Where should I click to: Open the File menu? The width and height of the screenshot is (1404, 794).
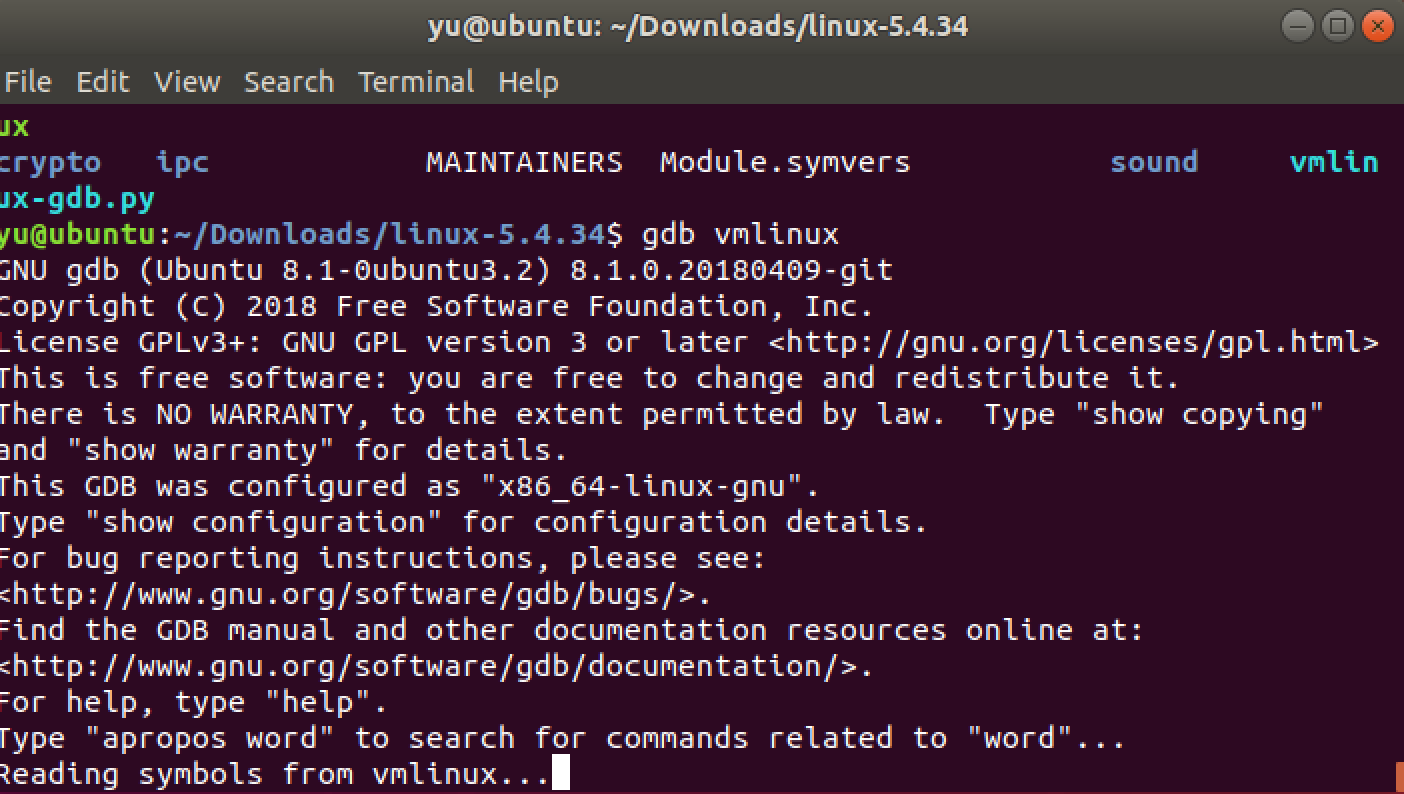click(x=28, y=82)
